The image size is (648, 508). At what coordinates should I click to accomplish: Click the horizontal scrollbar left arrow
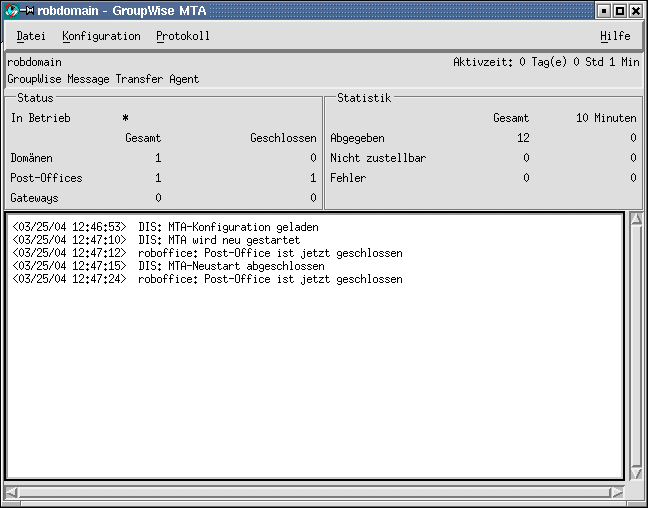11,492
